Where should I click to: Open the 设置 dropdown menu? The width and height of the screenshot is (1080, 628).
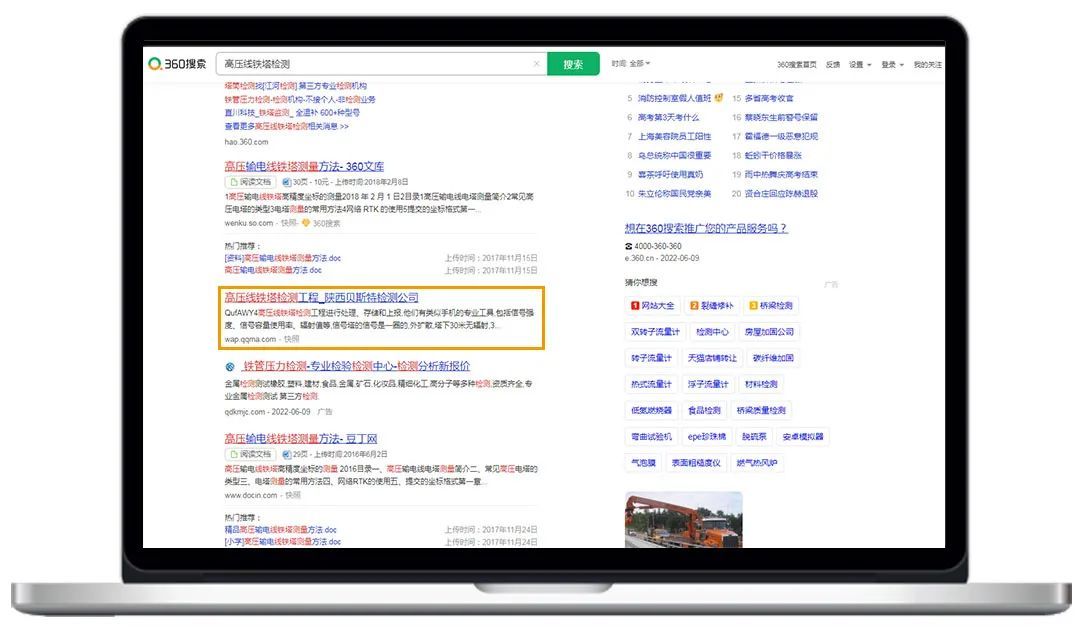(x=859, y=65)
